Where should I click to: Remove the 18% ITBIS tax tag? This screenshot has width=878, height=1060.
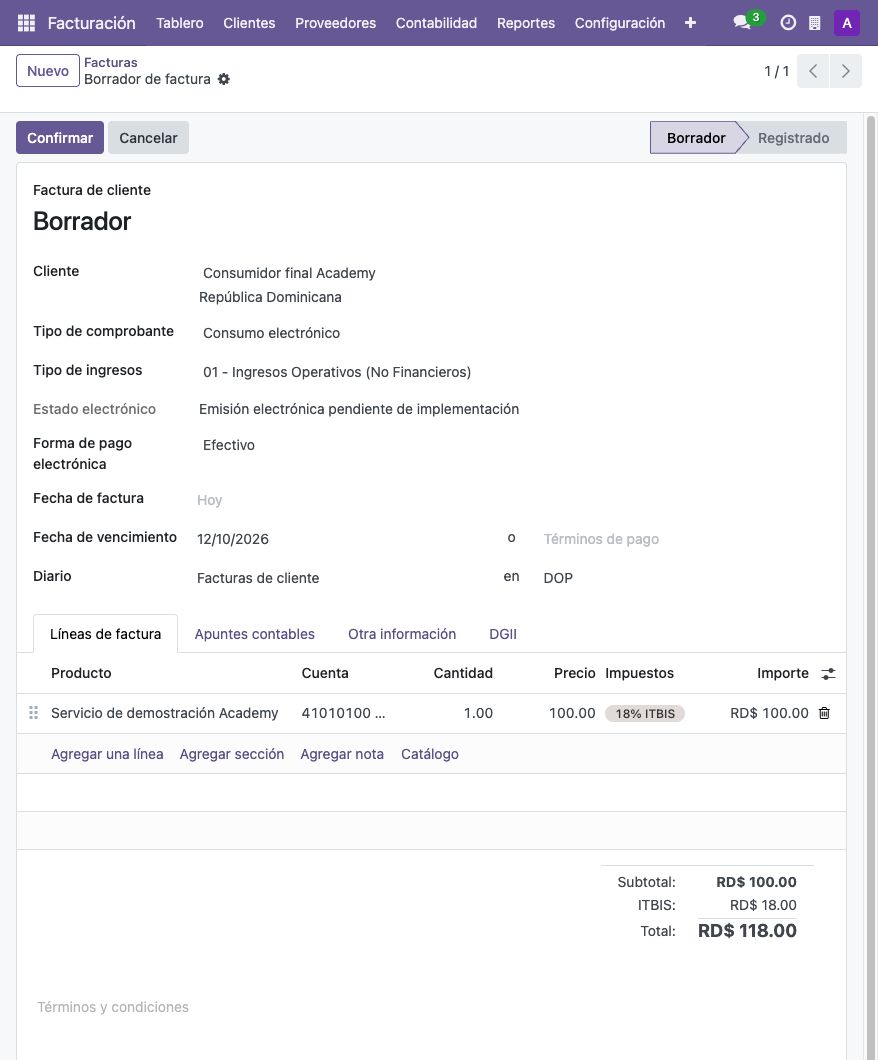(645, 713)
